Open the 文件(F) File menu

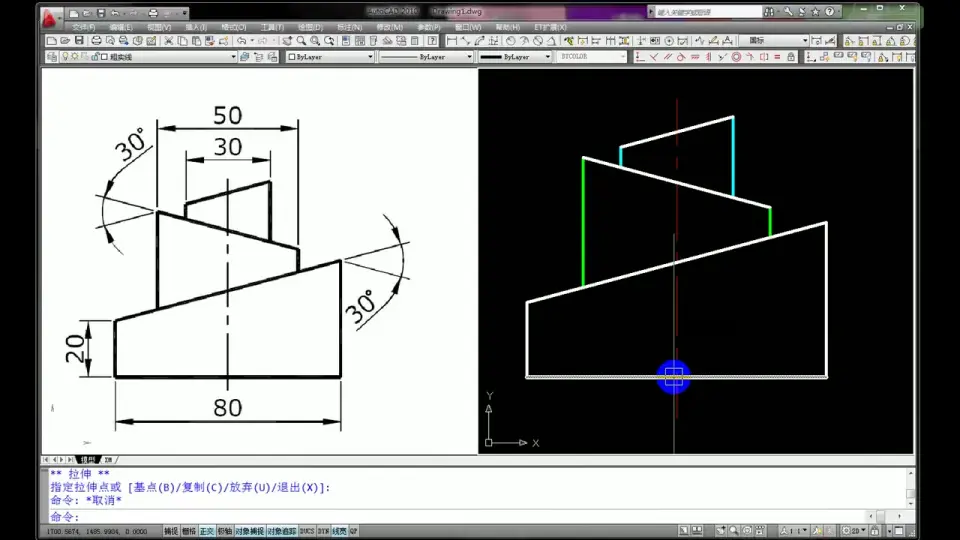pyautogui.click(x=83, y=28)
